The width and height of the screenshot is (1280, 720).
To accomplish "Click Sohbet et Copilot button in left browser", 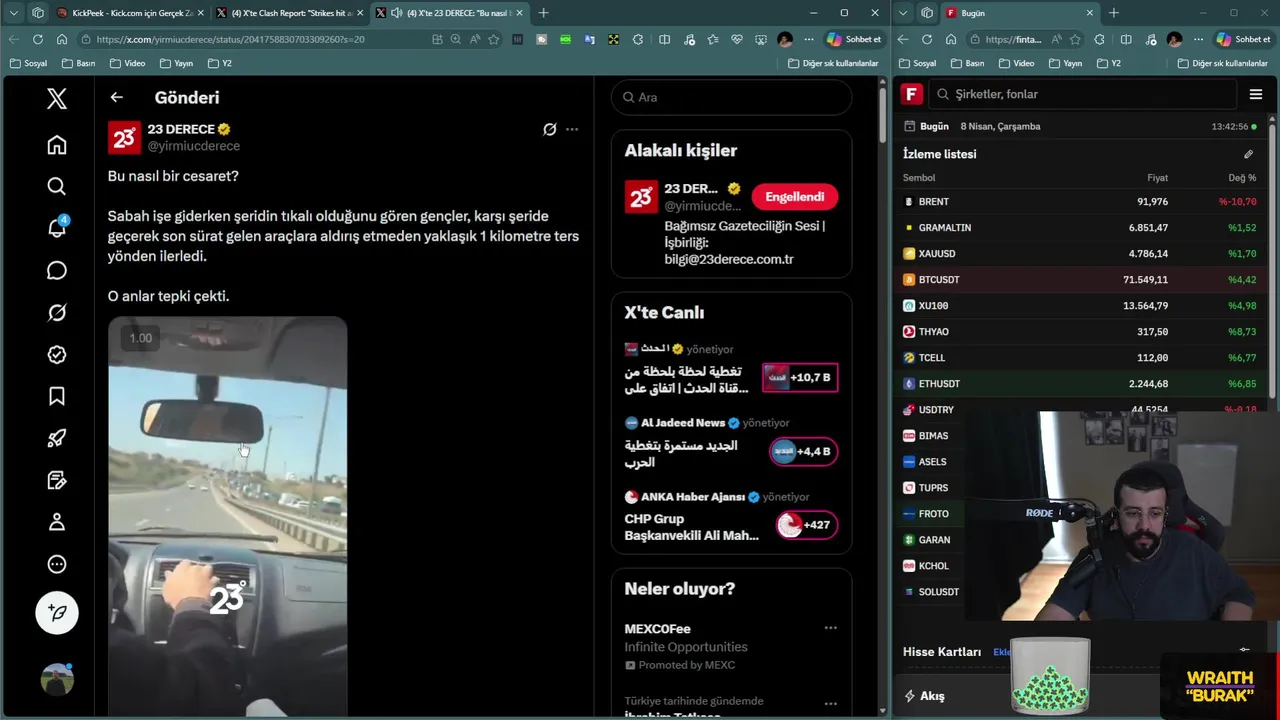I will coord(854,39).
